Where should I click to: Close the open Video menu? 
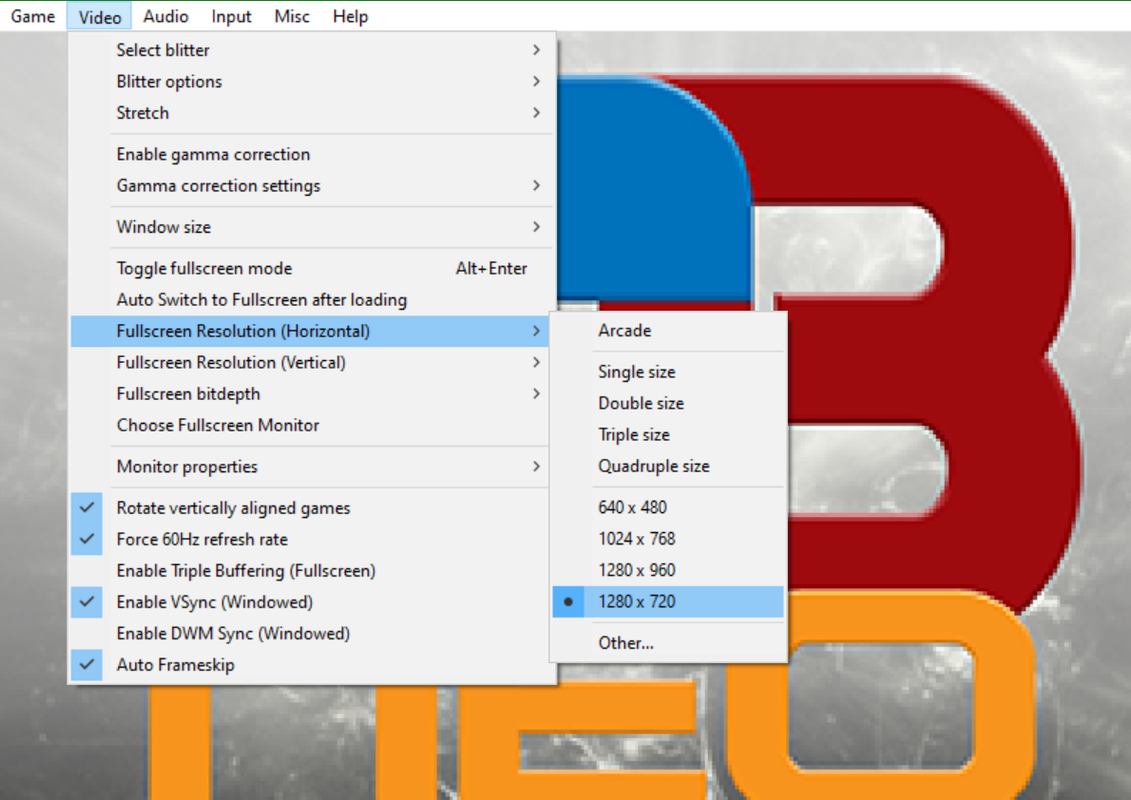tap(100, 16)
